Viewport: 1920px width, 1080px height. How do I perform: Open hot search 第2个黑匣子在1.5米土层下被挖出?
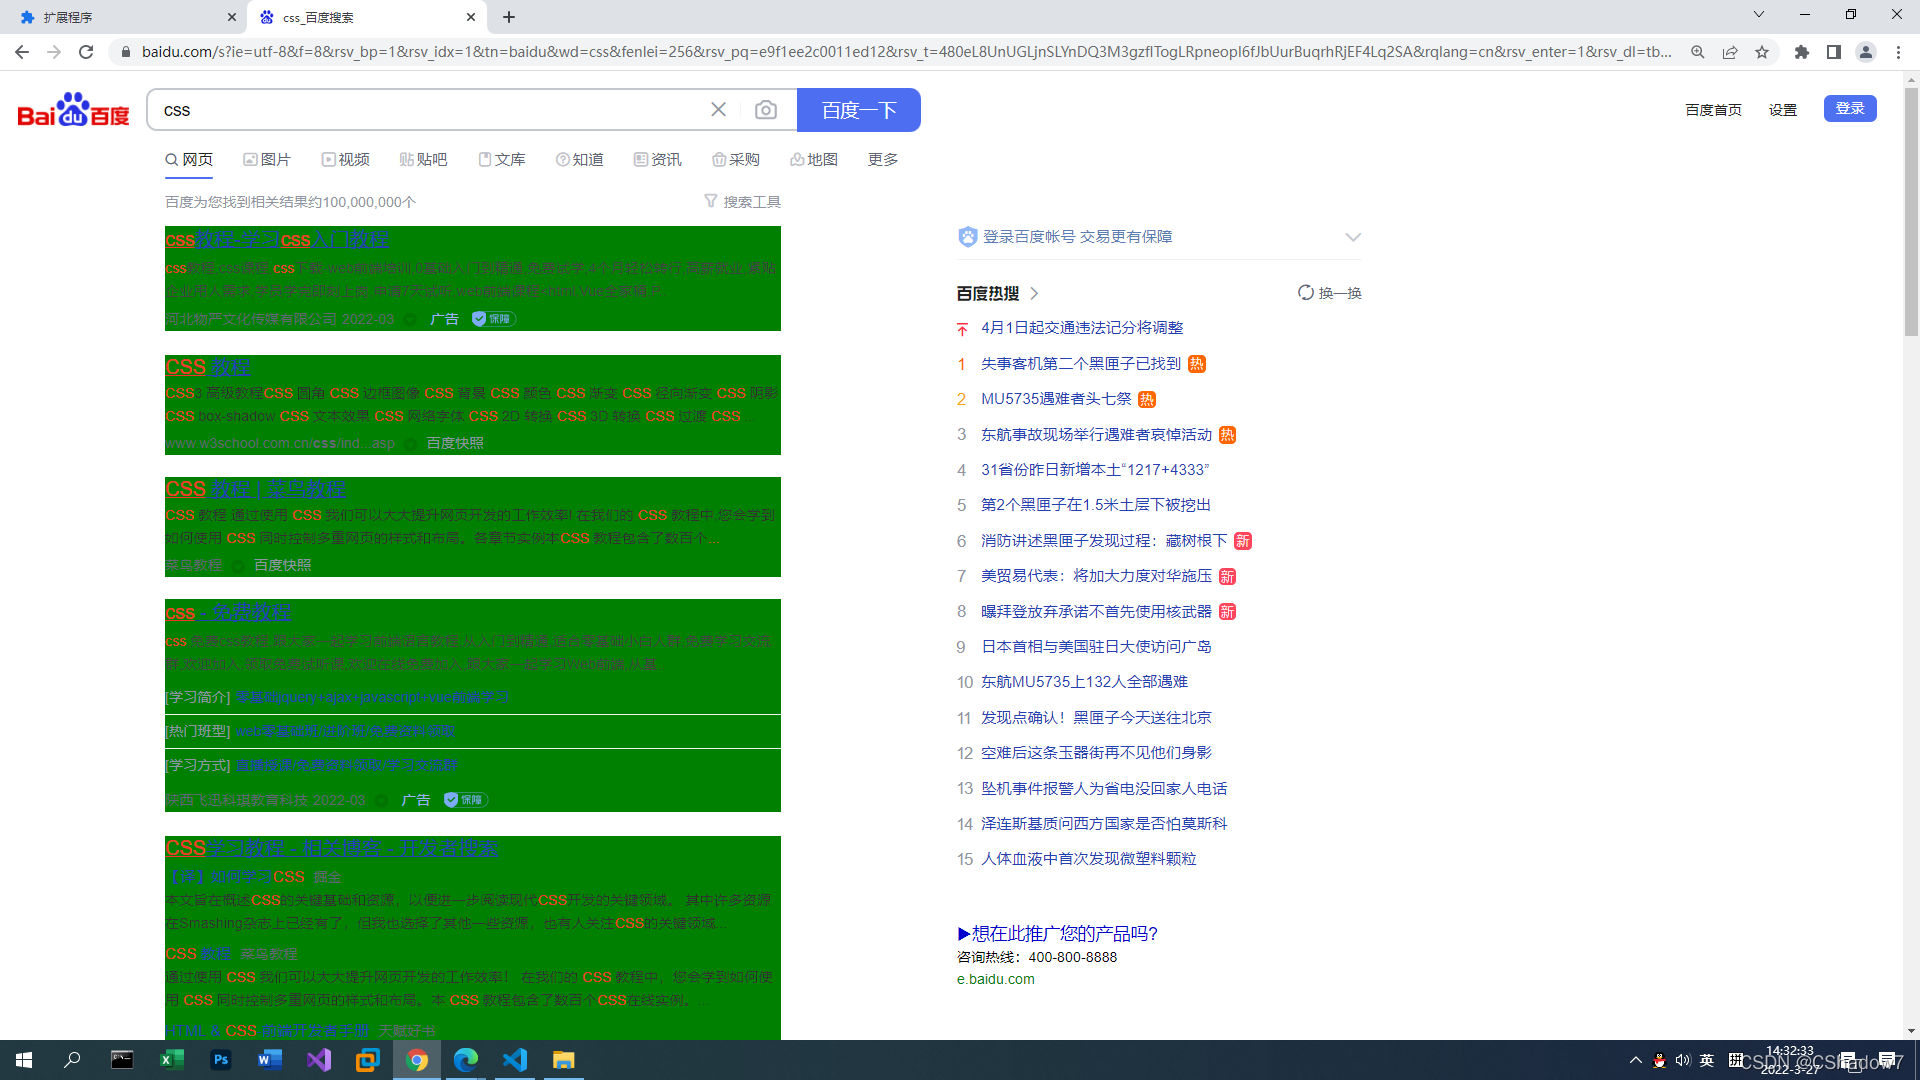(1096, 505)
